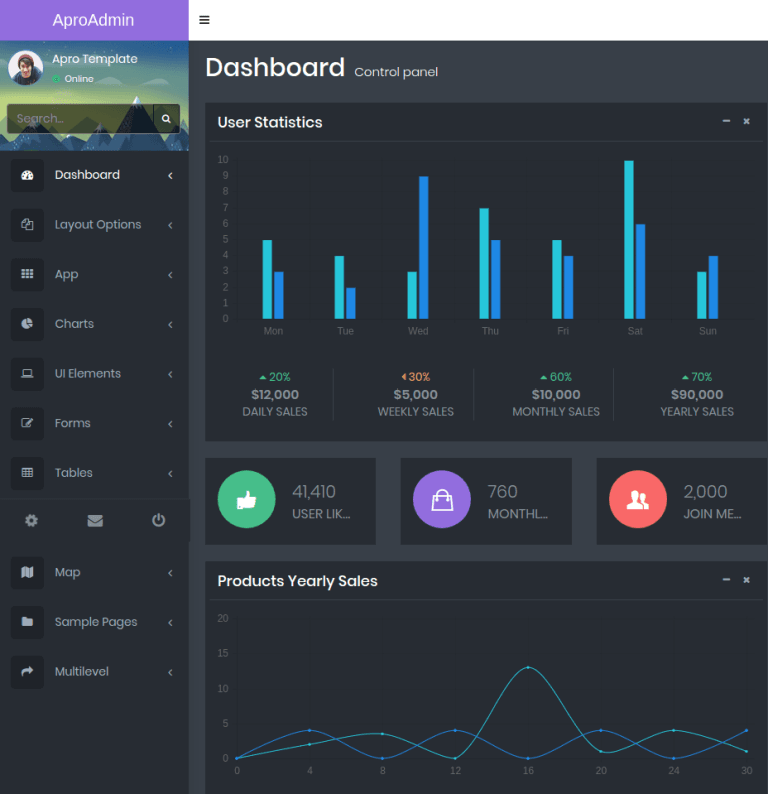Expand the Map menu chevron
Image resolution: width=768 pixels, height=794 pixels.
point(171,573)
